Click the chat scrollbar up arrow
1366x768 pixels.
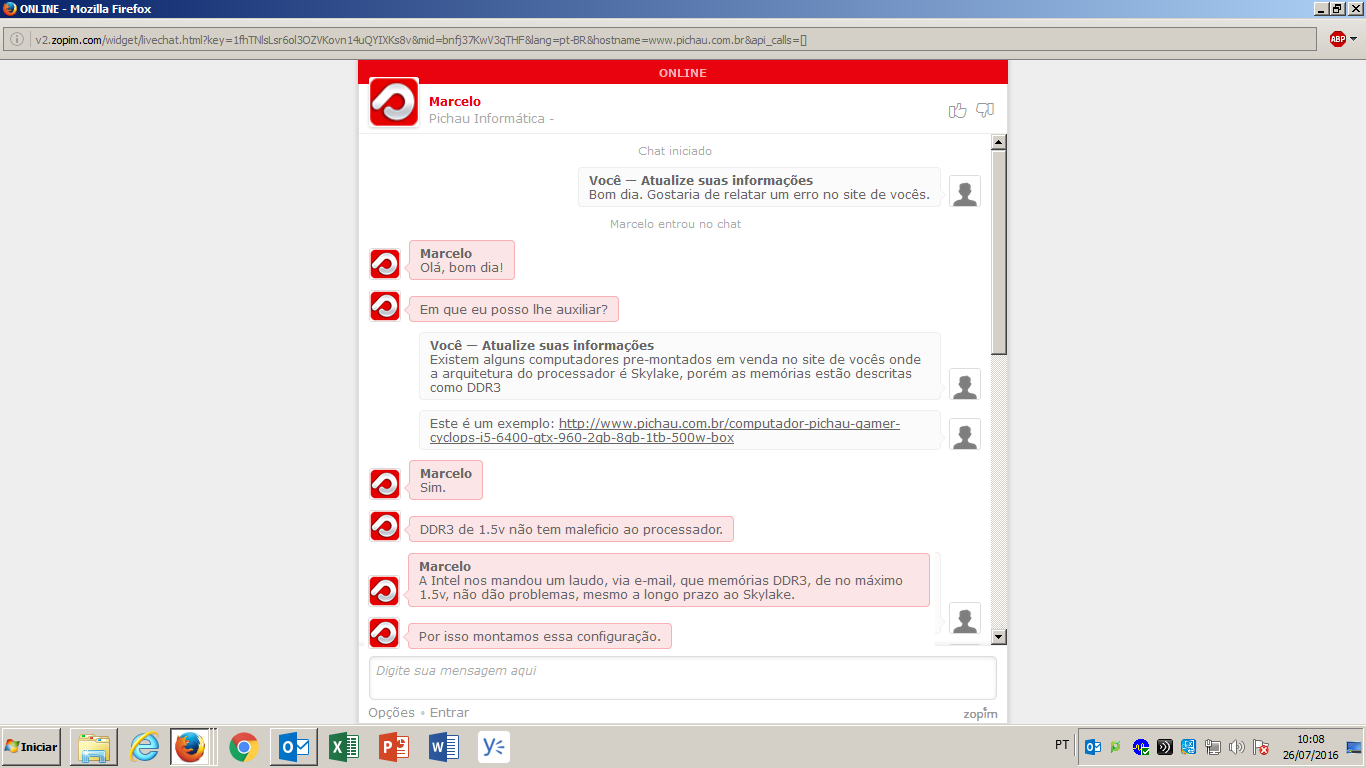click(998, 142)
